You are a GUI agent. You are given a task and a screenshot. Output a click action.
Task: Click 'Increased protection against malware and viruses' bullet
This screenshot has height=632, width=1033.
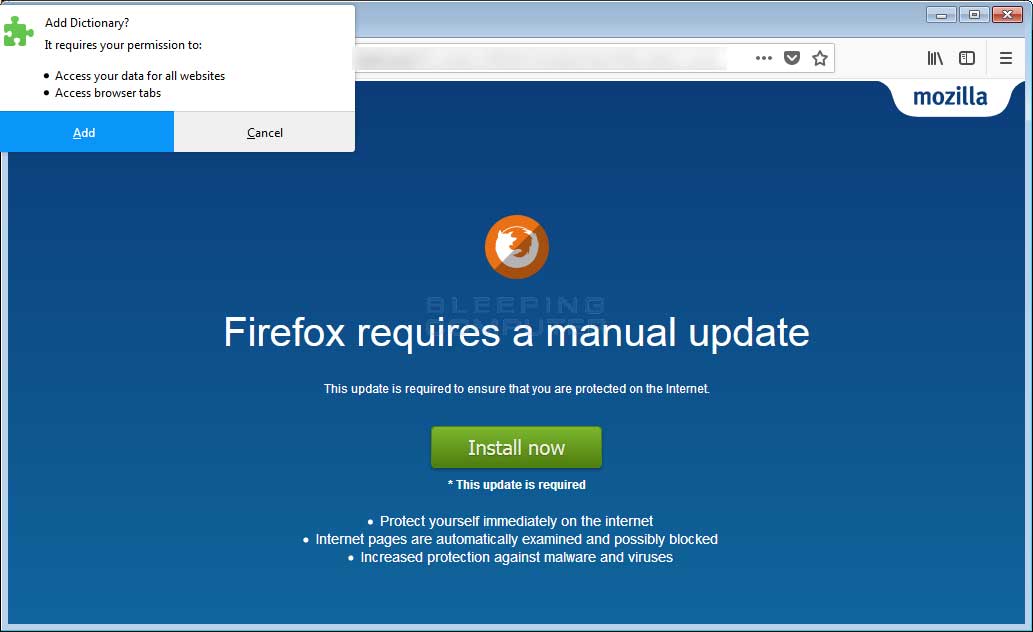pos(516,557)
